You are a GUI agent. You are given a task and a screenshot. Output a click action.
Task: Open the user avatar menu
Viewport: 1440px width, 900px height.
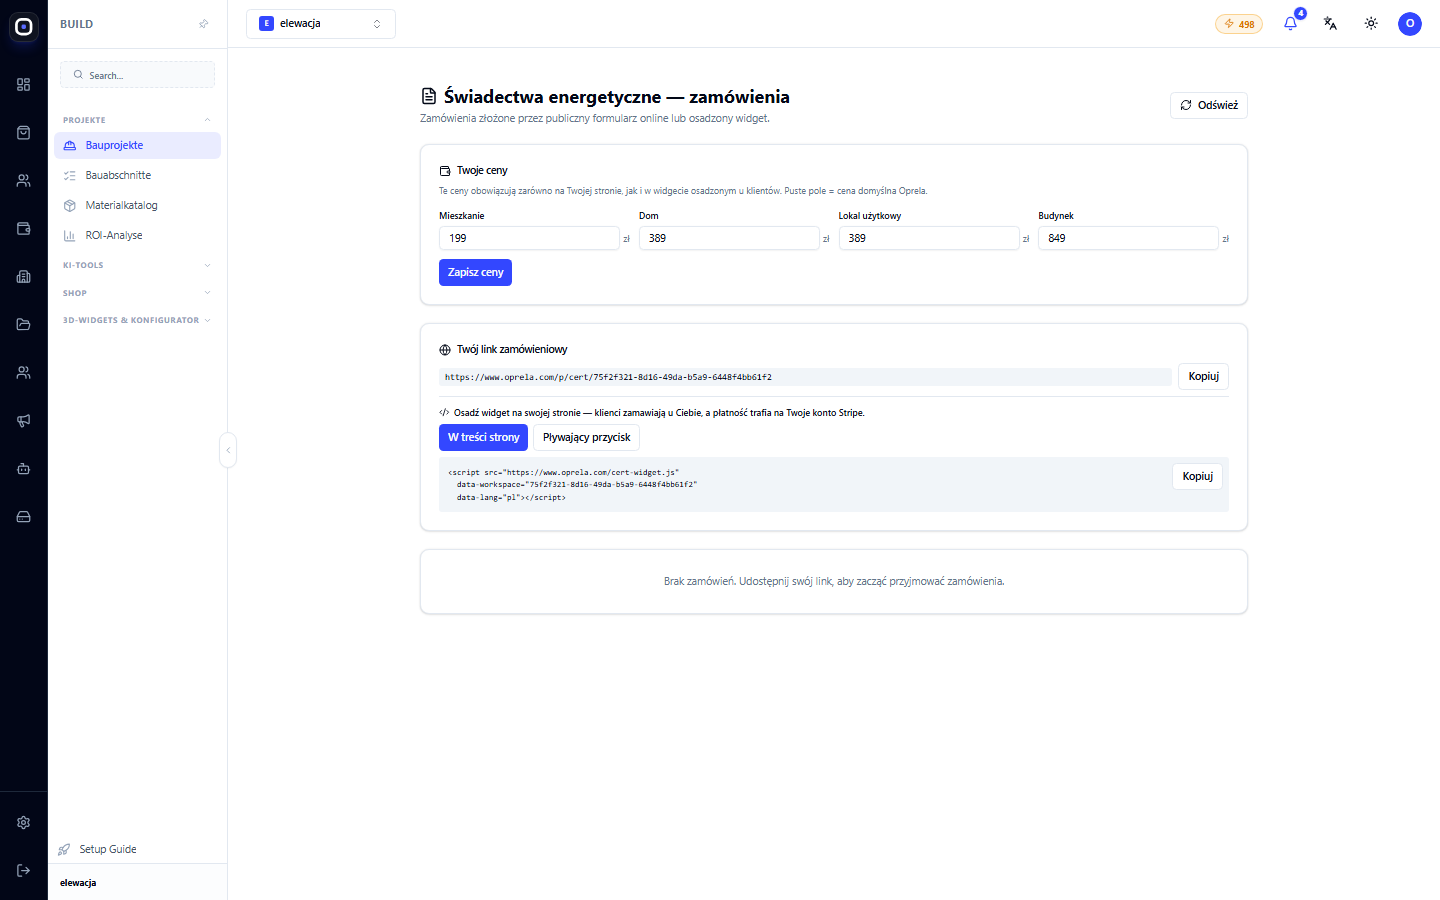coord(1410,24)
